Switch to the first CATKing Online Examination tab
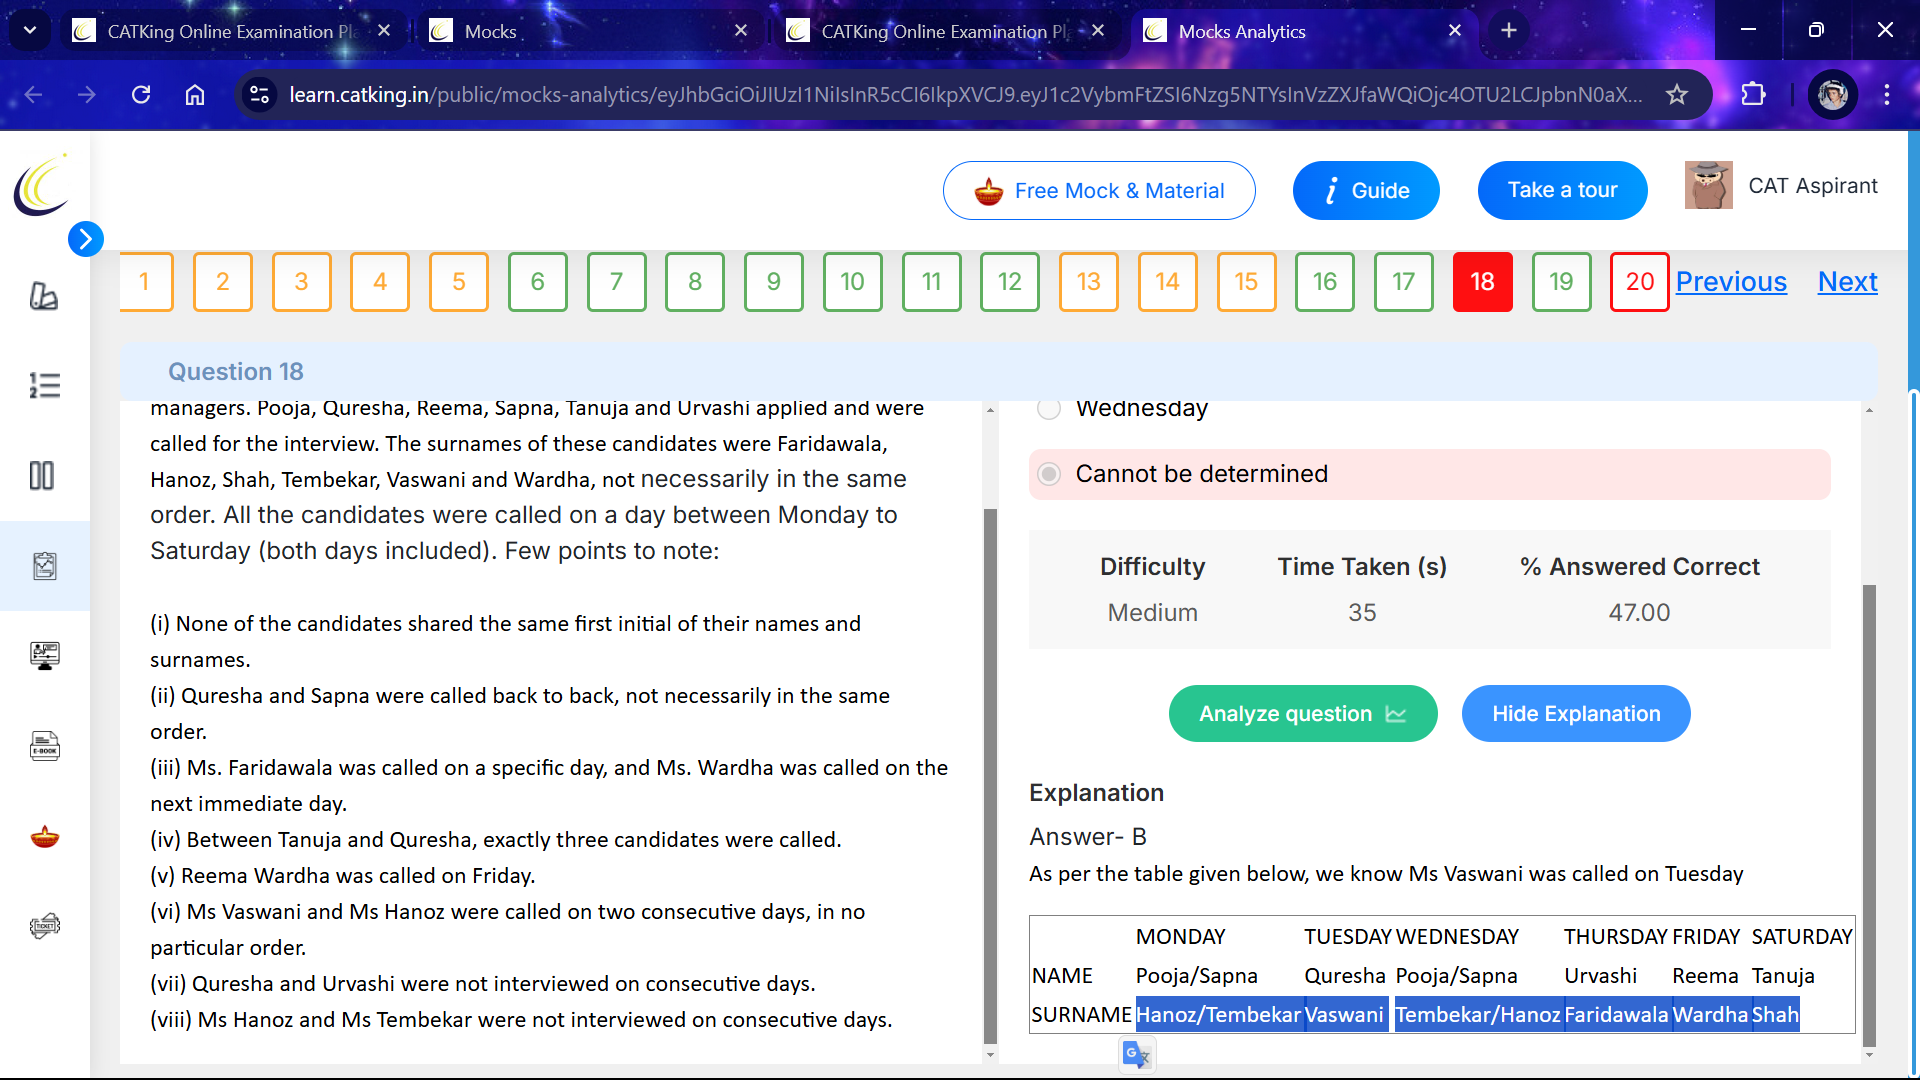The width and height of the screenshot is (1920, 1080). tap(234, 31)
